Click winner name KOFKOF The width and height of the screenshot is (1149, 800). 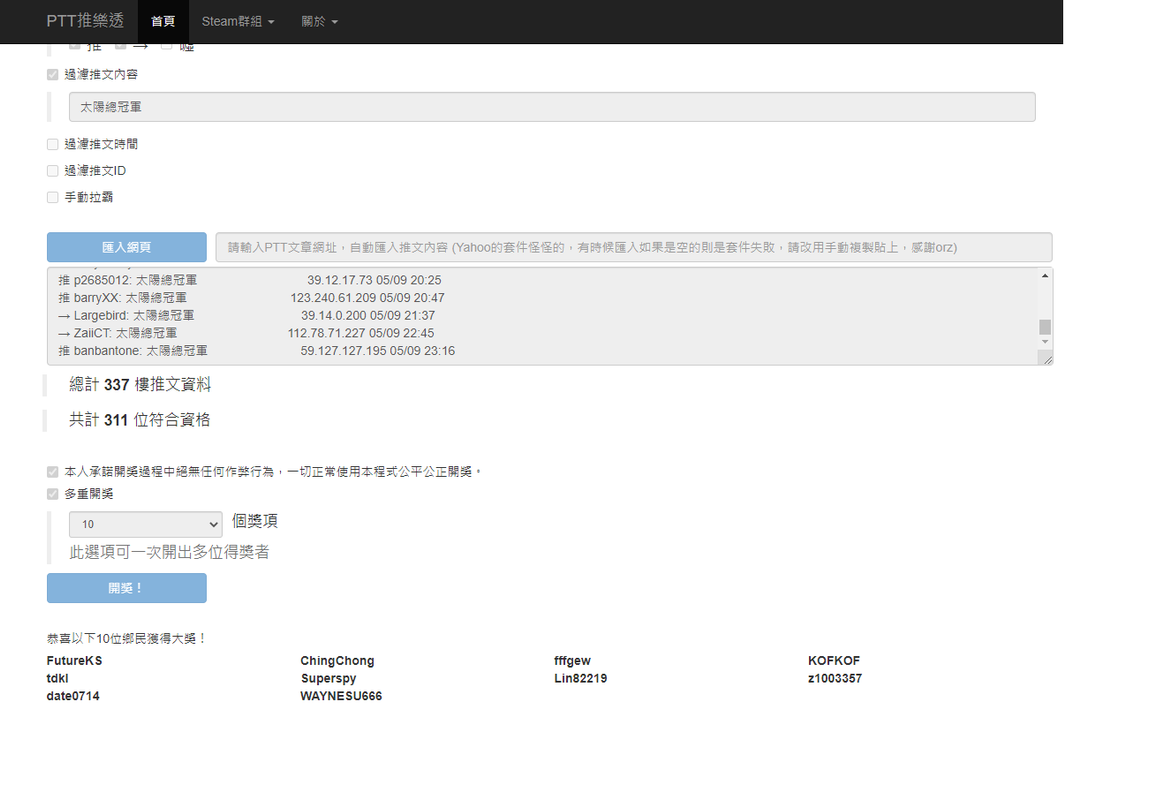pyautogui.click(x=834, y=661)
